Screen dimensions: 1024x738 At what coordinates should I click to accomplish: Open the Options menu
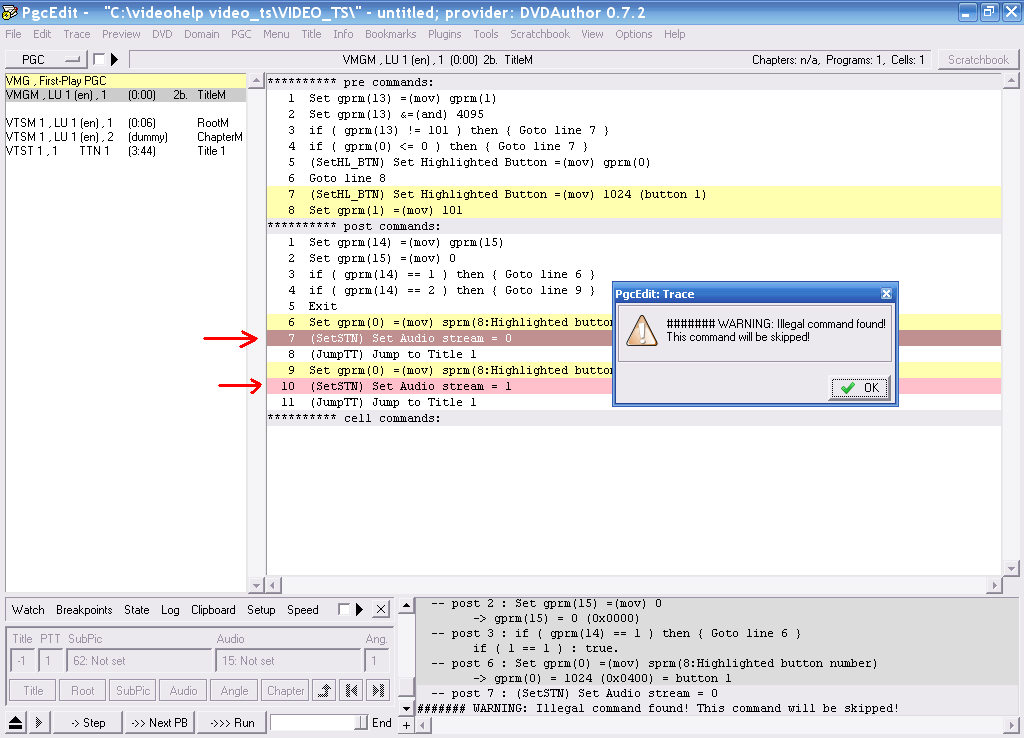click(x=633, y=34)
